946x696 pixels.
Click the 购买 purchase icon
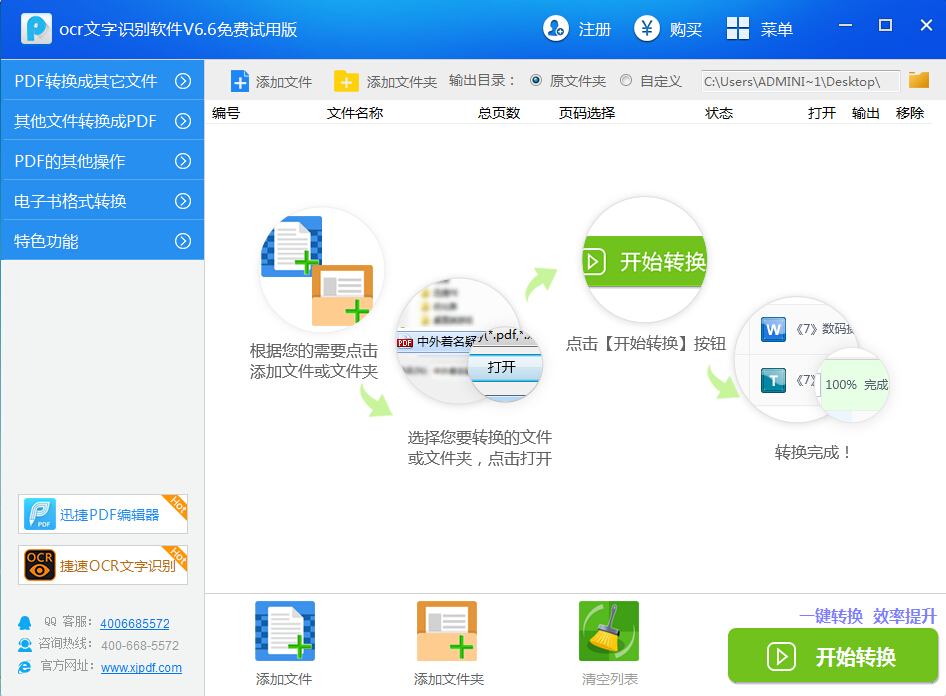tap(650, 28)
